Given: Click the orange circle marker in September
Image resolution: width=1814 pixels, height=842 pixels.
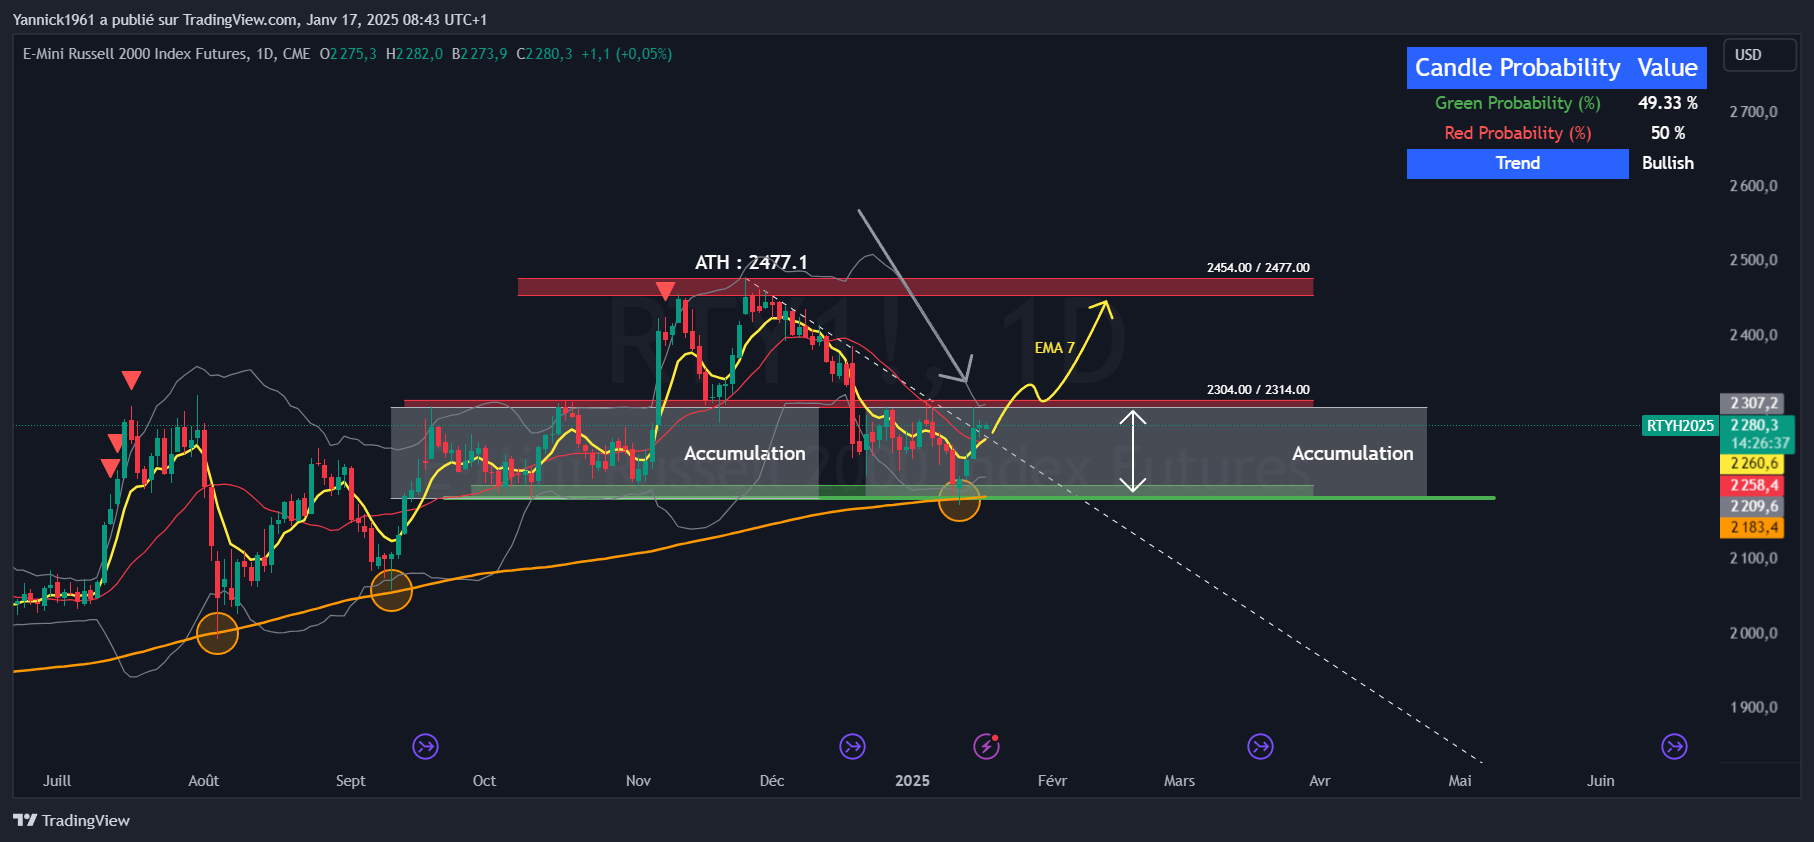Looking at the screenshot, I should pos(391,590).
